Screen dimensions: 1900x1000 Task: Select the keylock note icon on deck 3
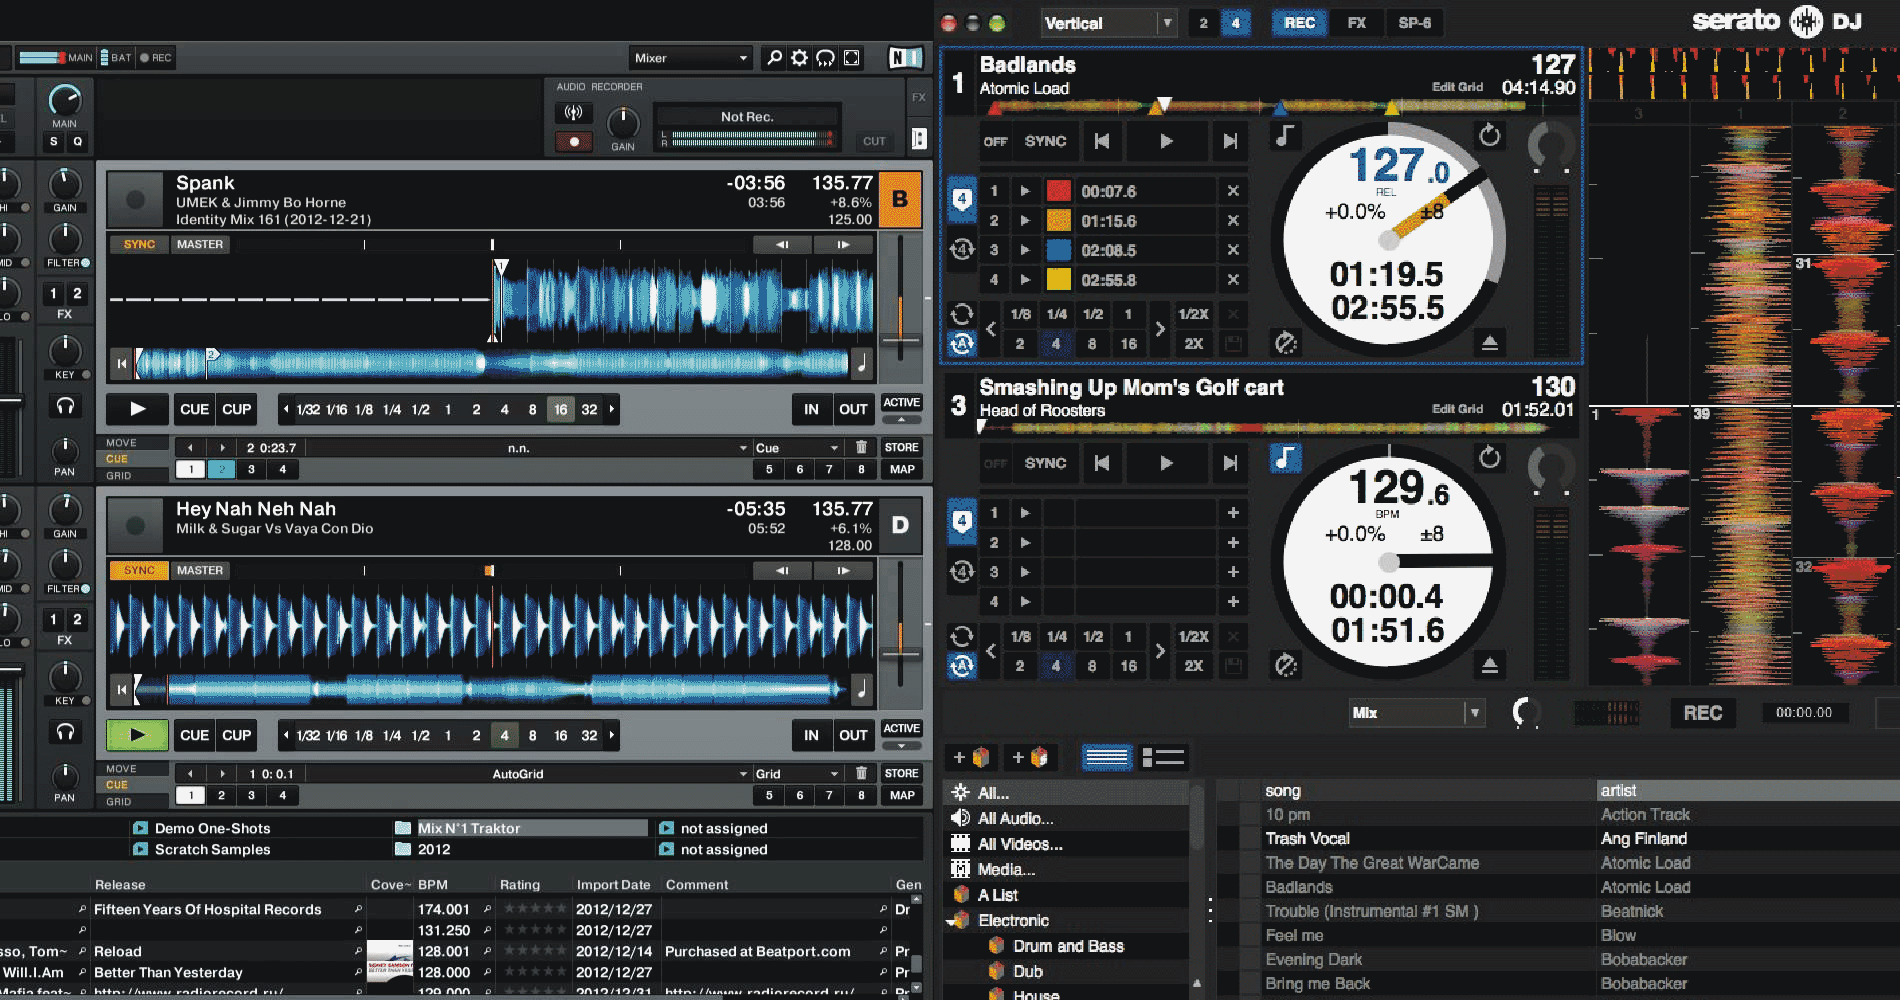pos(1285,458)
